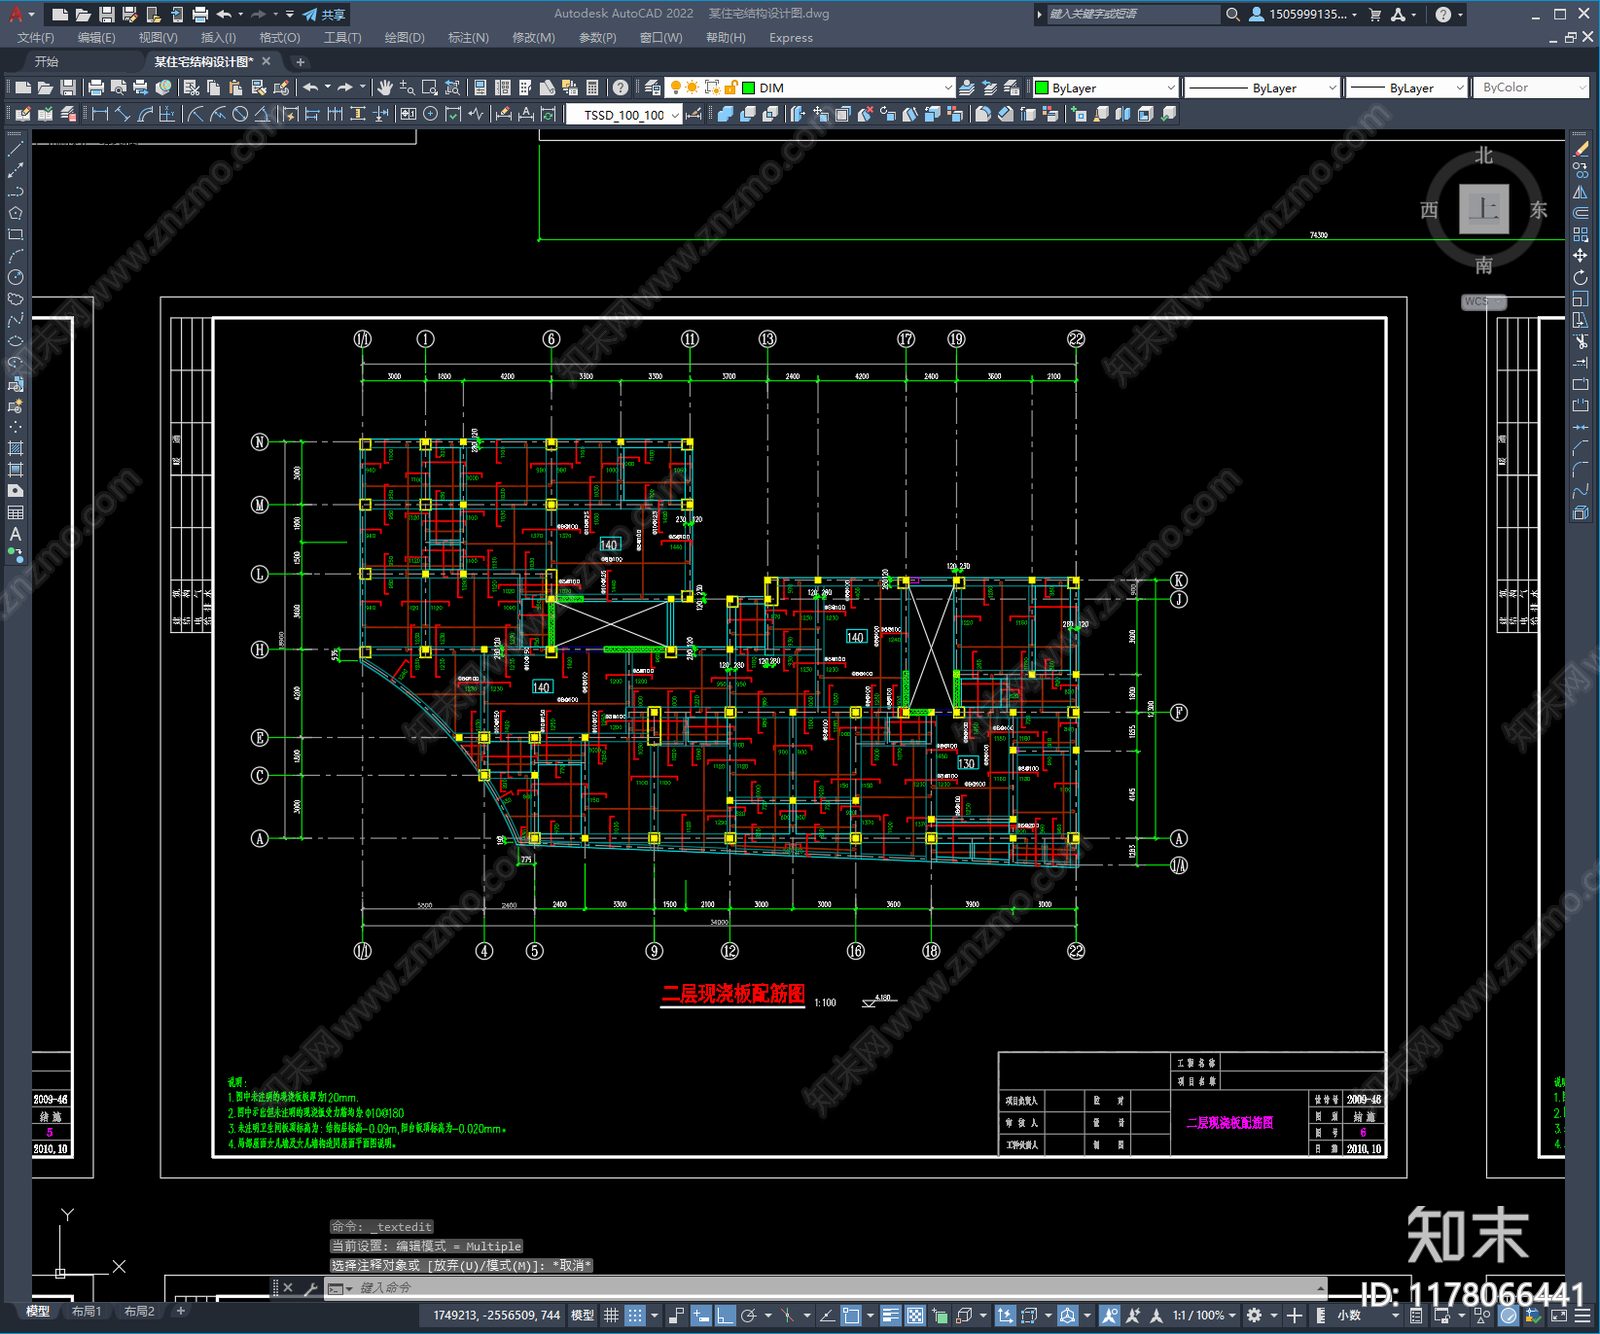Open the calculator icon in toolbar
This screenshot has width=1600, height=1334.
(x=592, y=88)
